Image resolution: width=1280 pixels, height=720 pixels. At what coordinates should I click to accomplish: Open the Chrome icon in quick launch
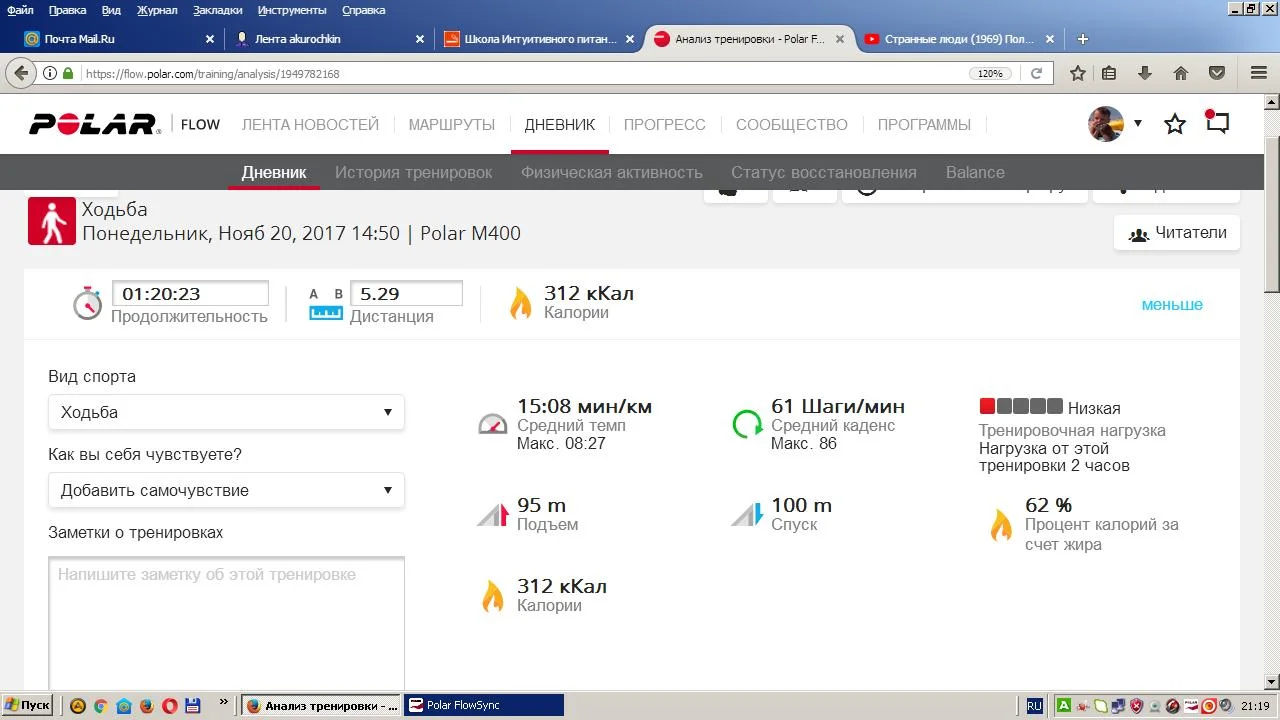coord(100,705)
